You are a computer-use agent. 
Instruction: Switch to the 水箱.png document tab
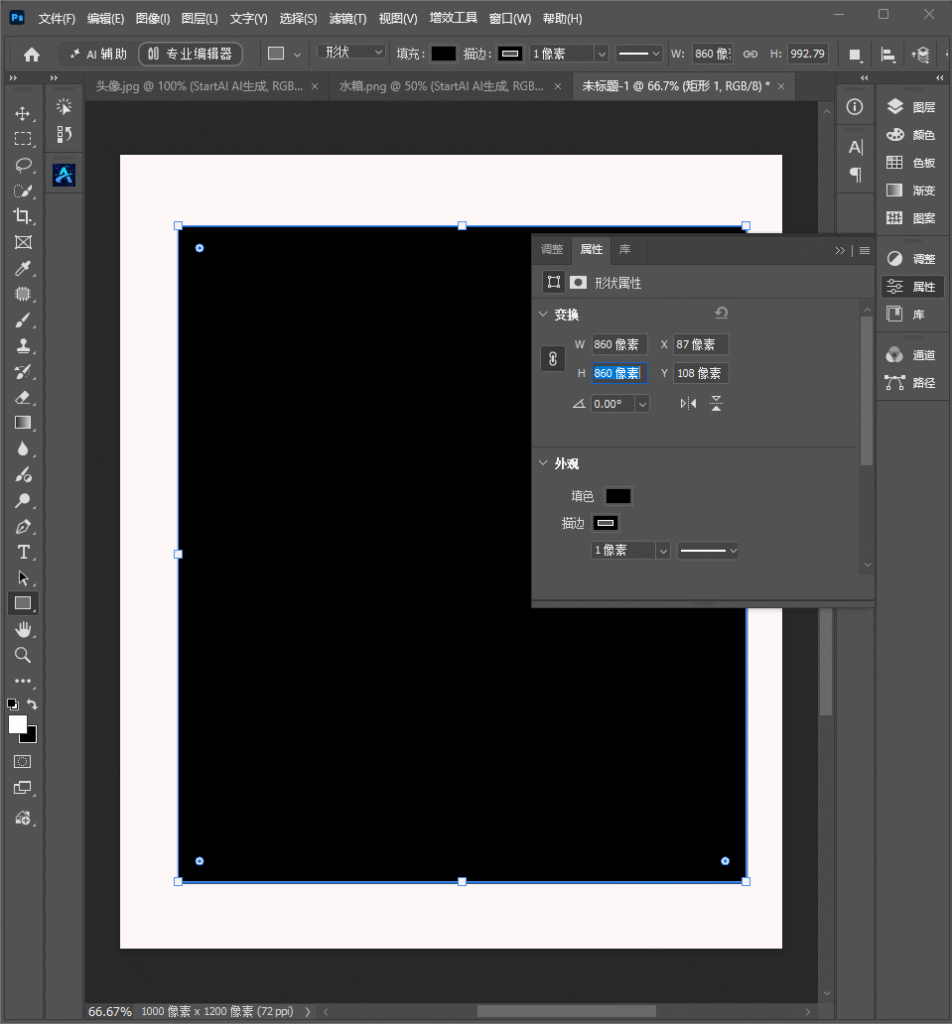pos(441,86)
